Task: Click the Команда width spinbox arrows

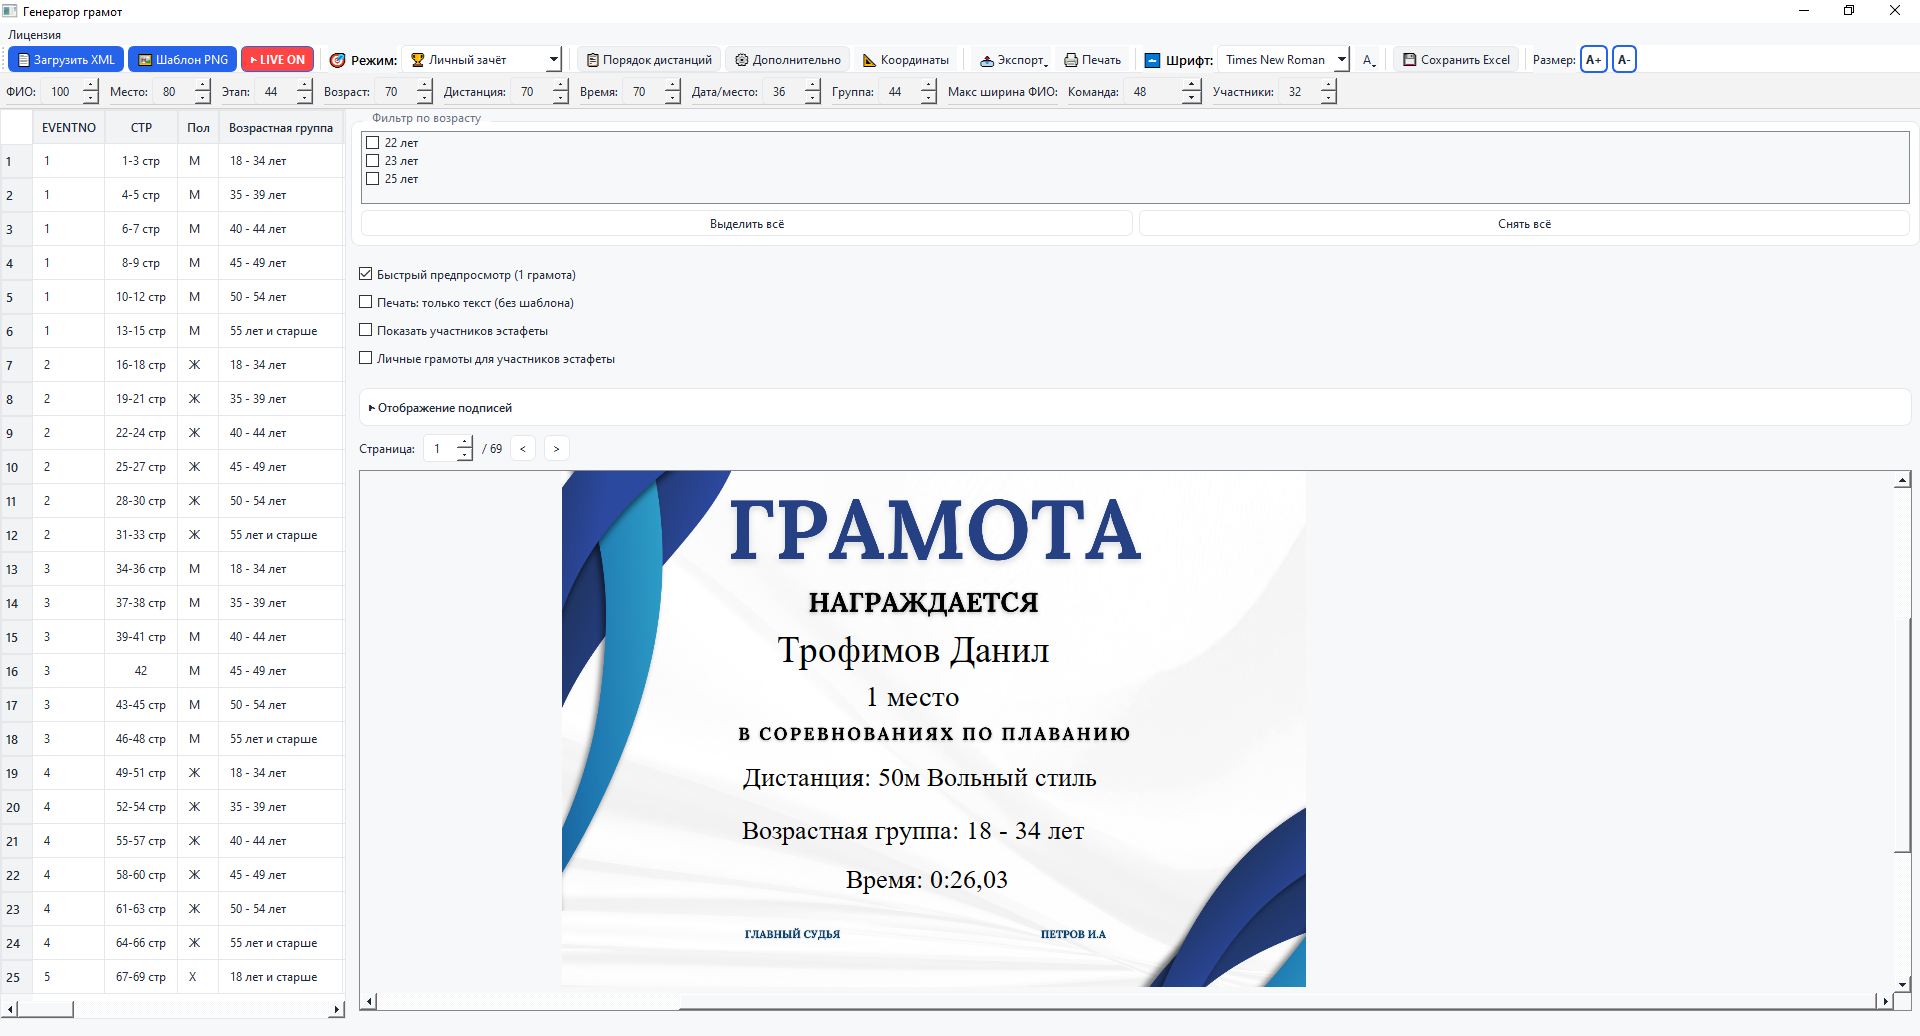Action: click(1191, 92)
